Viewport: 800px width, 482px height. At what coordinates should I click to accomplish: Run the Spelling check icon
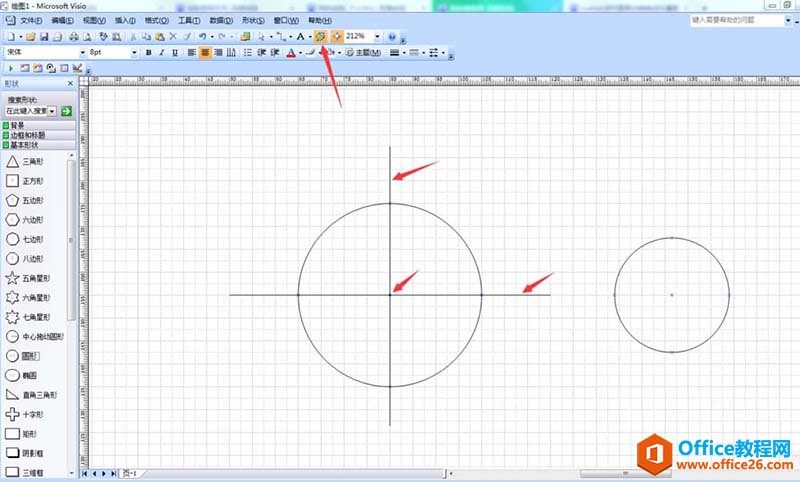pos(104,37)
